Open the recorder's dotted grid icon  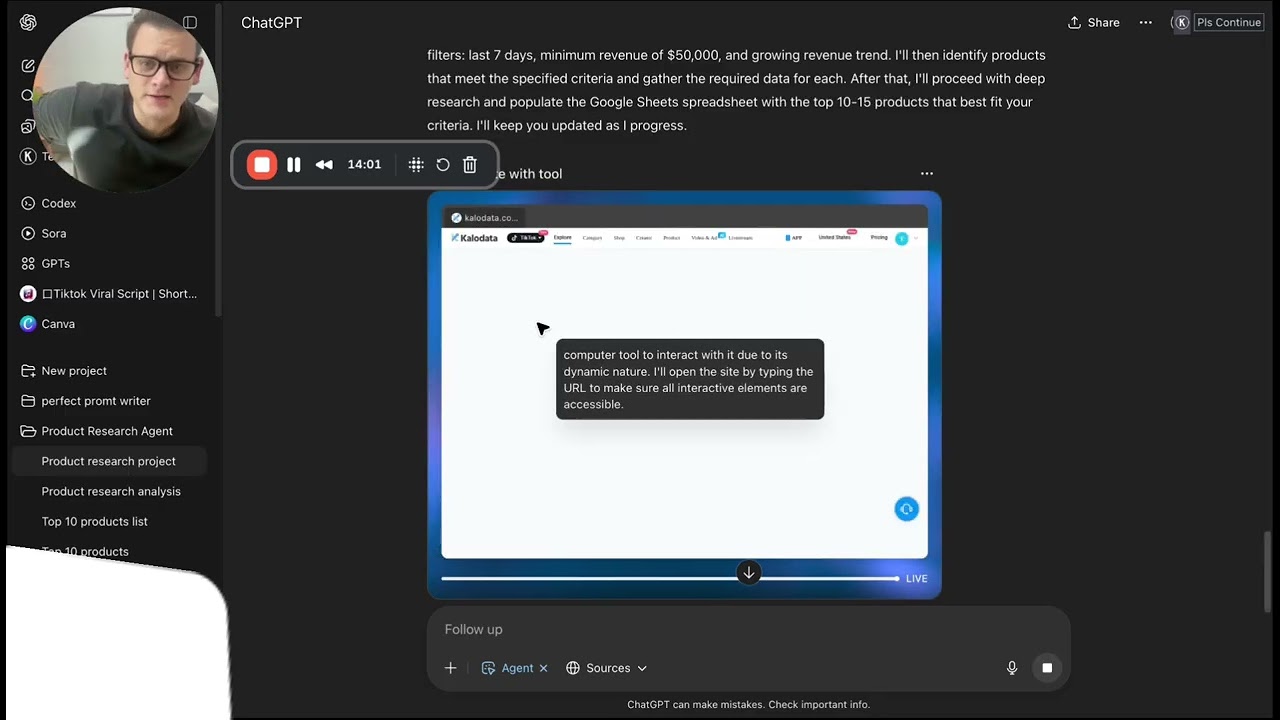click(416, 165)
